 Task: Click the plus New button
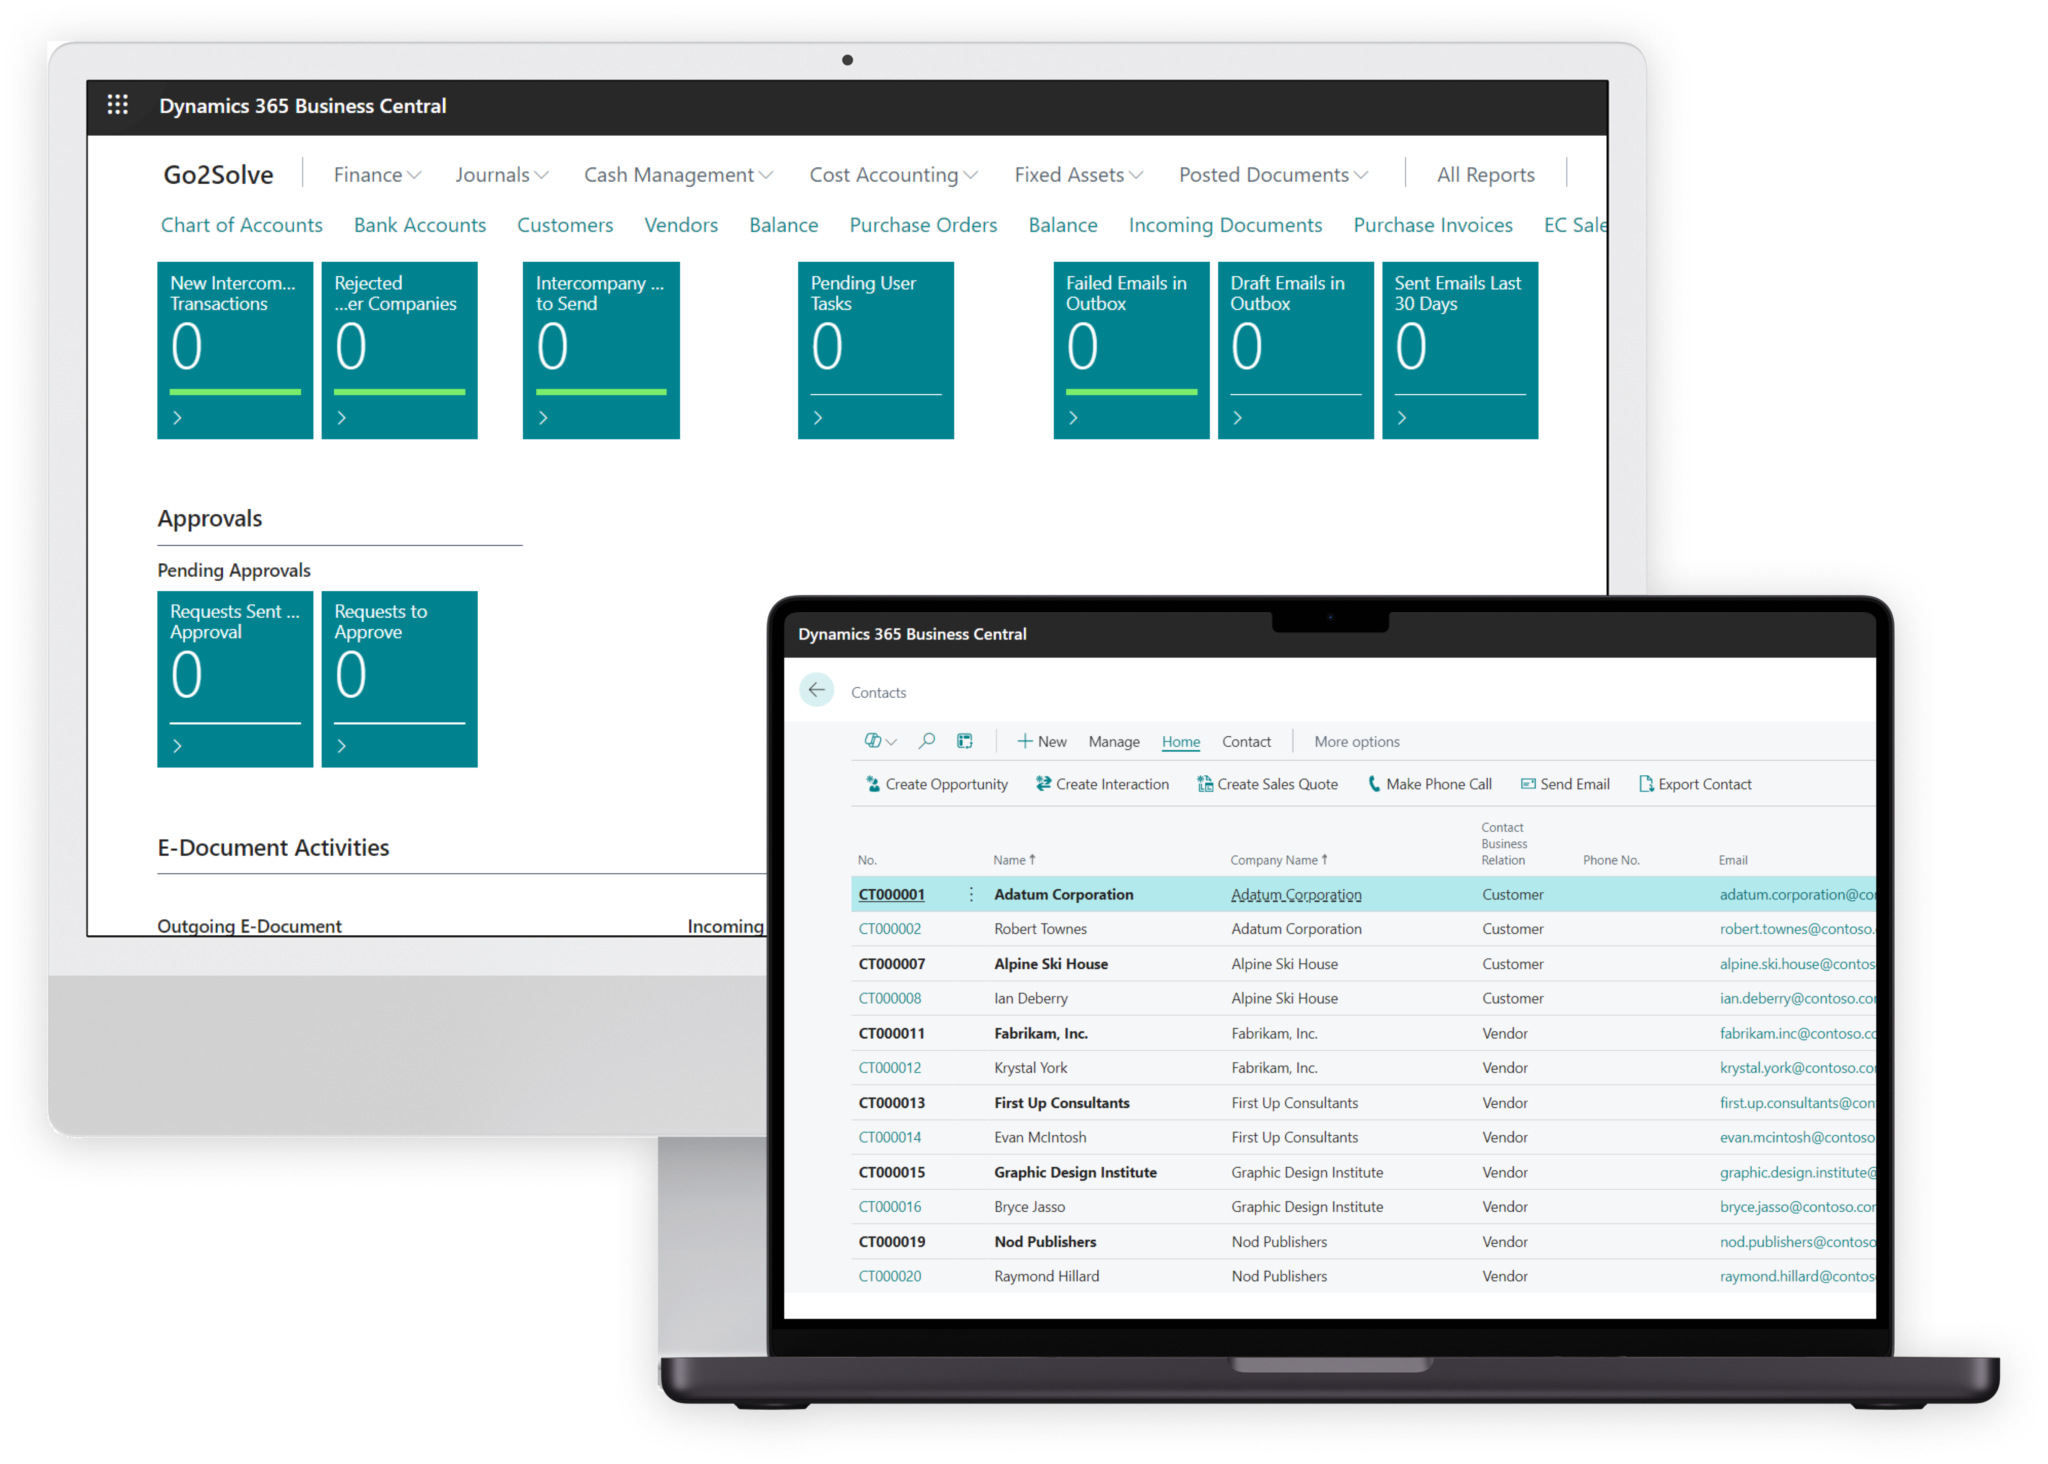coord(1042,741)
